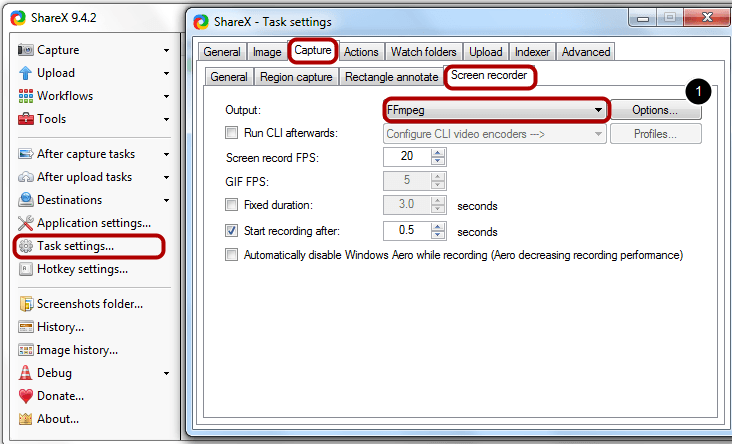This screenshot has width=732, height=444.
Task: Click the Donate heart icon
Action: click(26, 396)
